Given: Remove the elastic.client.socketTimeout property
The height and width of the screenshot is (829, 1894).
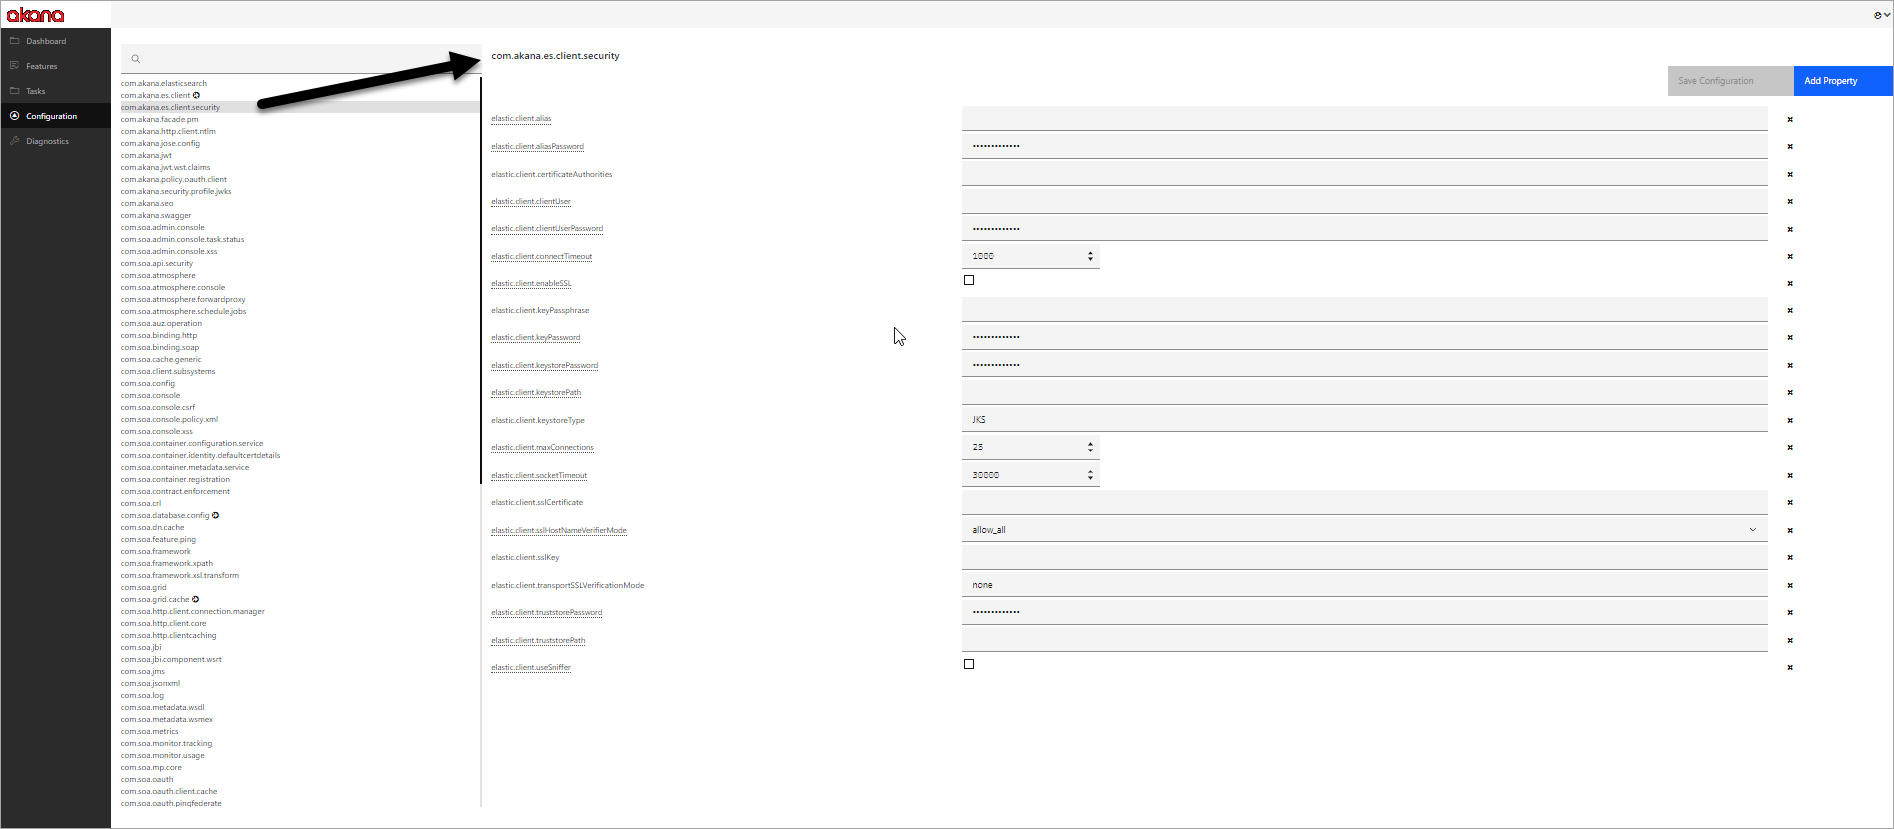Looking at the screenshot, I should (x=1790, y=475).
